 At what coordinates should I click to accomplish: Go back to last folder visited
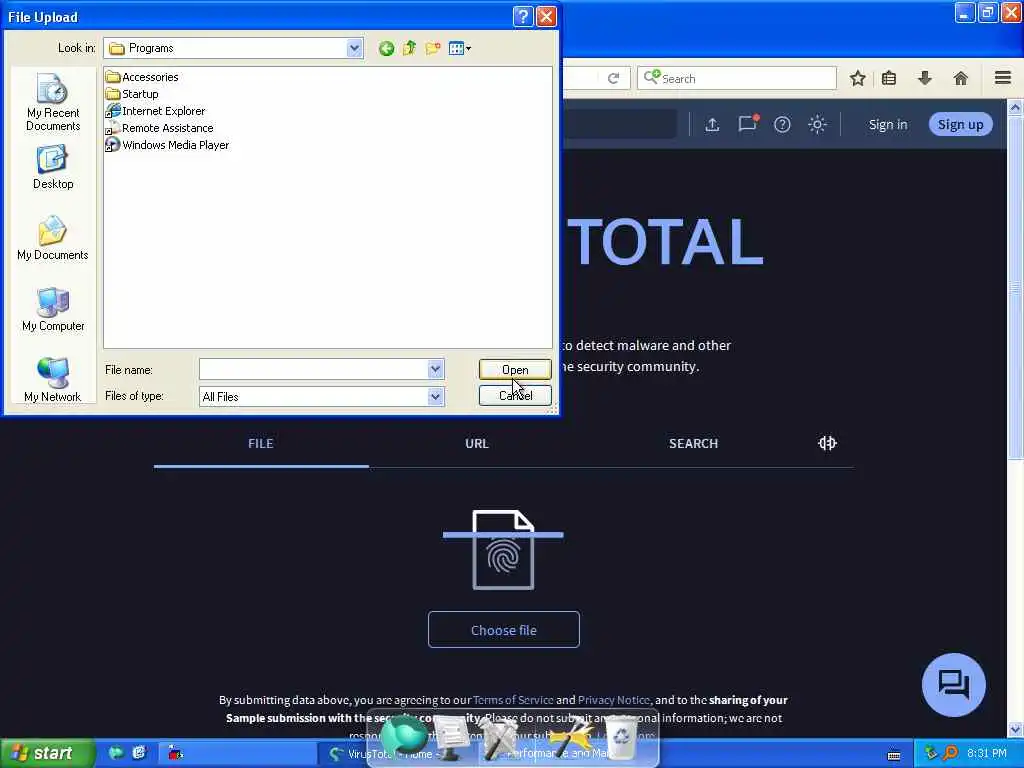[386, 48]
